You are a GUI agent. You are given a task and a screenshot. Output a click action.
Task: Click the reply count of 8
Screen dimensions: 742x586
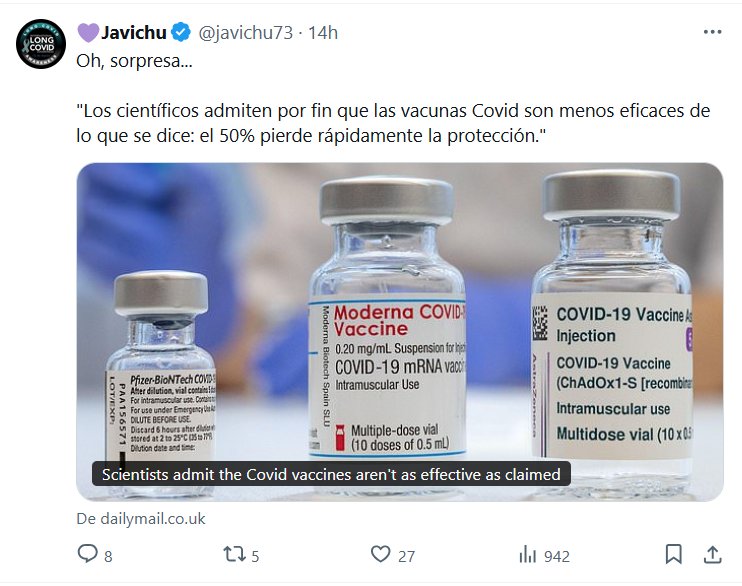[108, 556]
